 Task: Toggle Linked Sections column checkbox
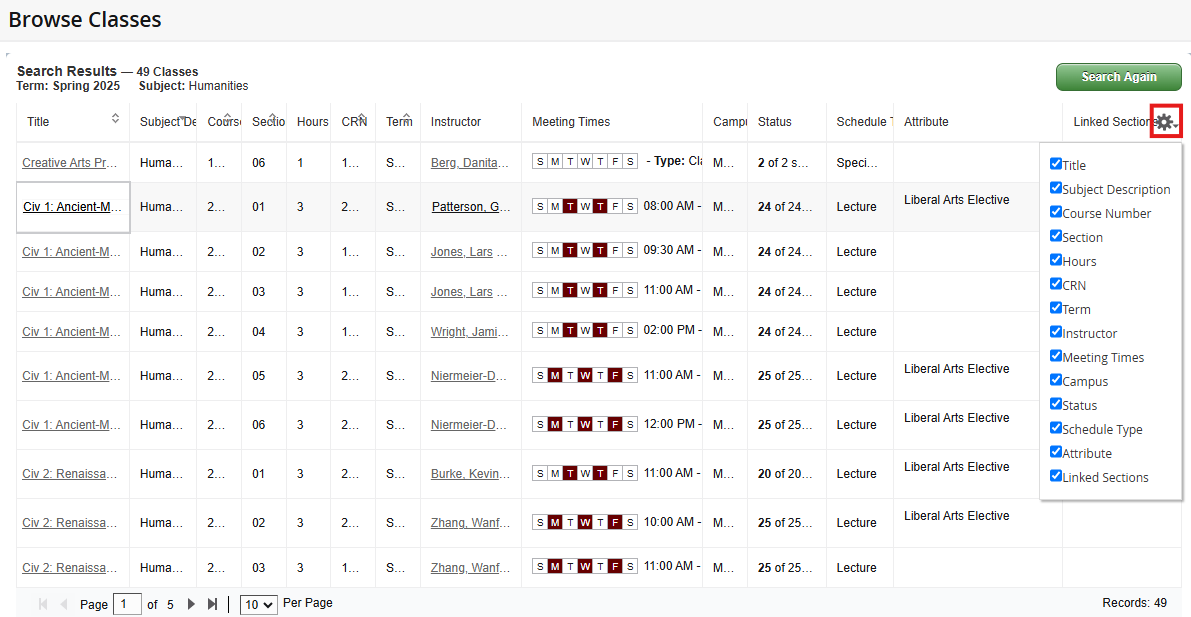pos(1055,476)
